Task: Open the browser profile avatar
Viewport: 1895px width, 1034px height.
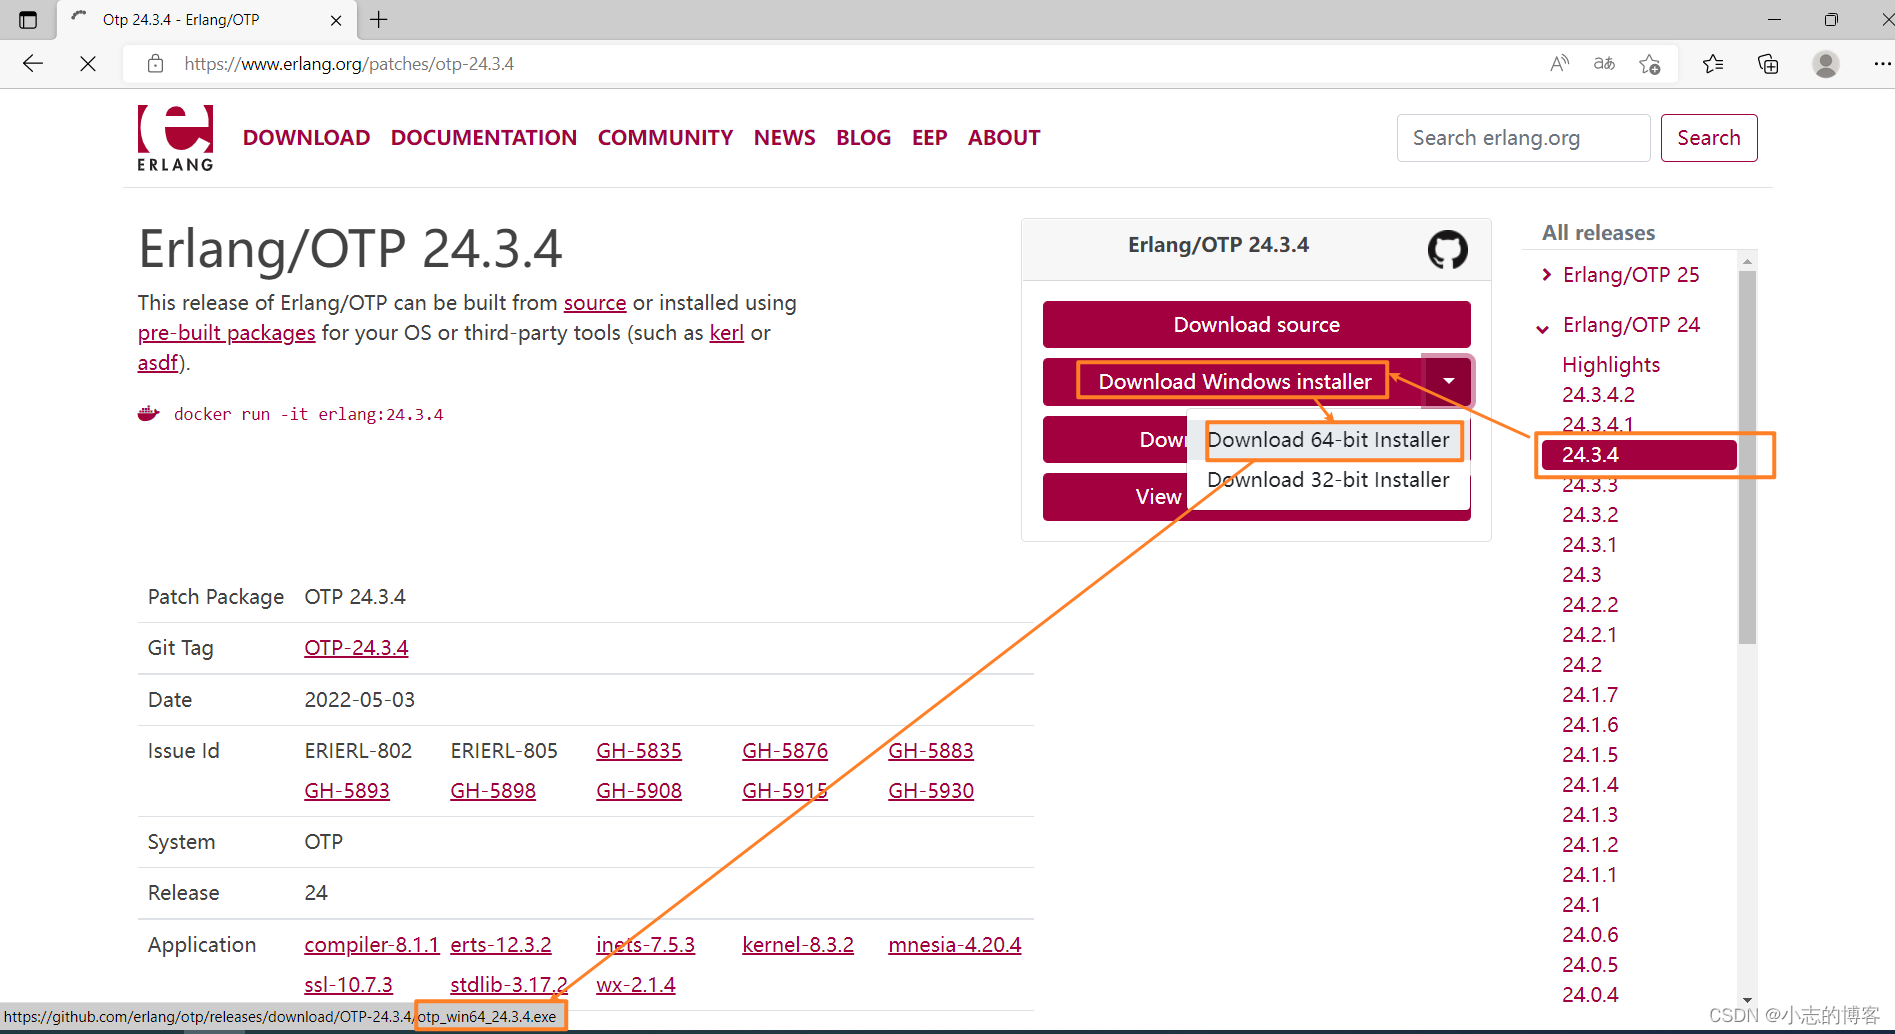Action: (1826, 64)
